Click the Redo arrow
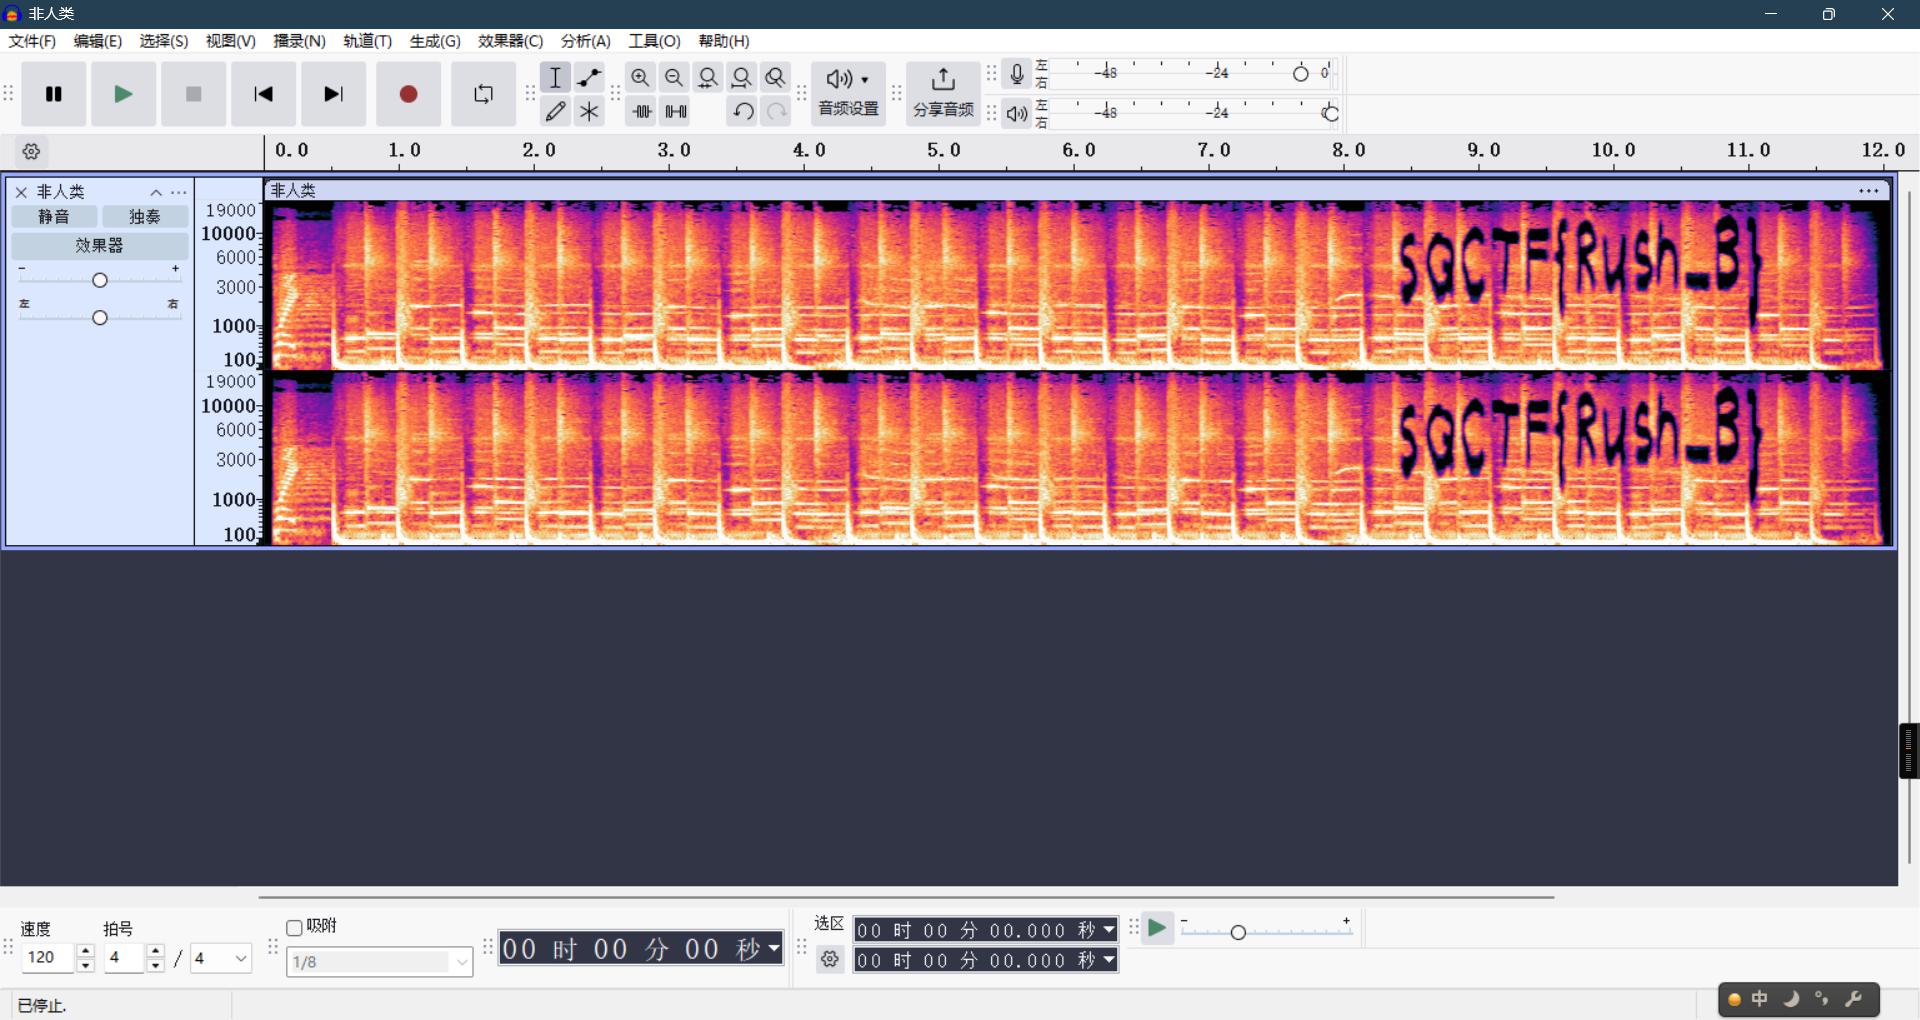This screenshot has width=1920, height=1020. 776,111
